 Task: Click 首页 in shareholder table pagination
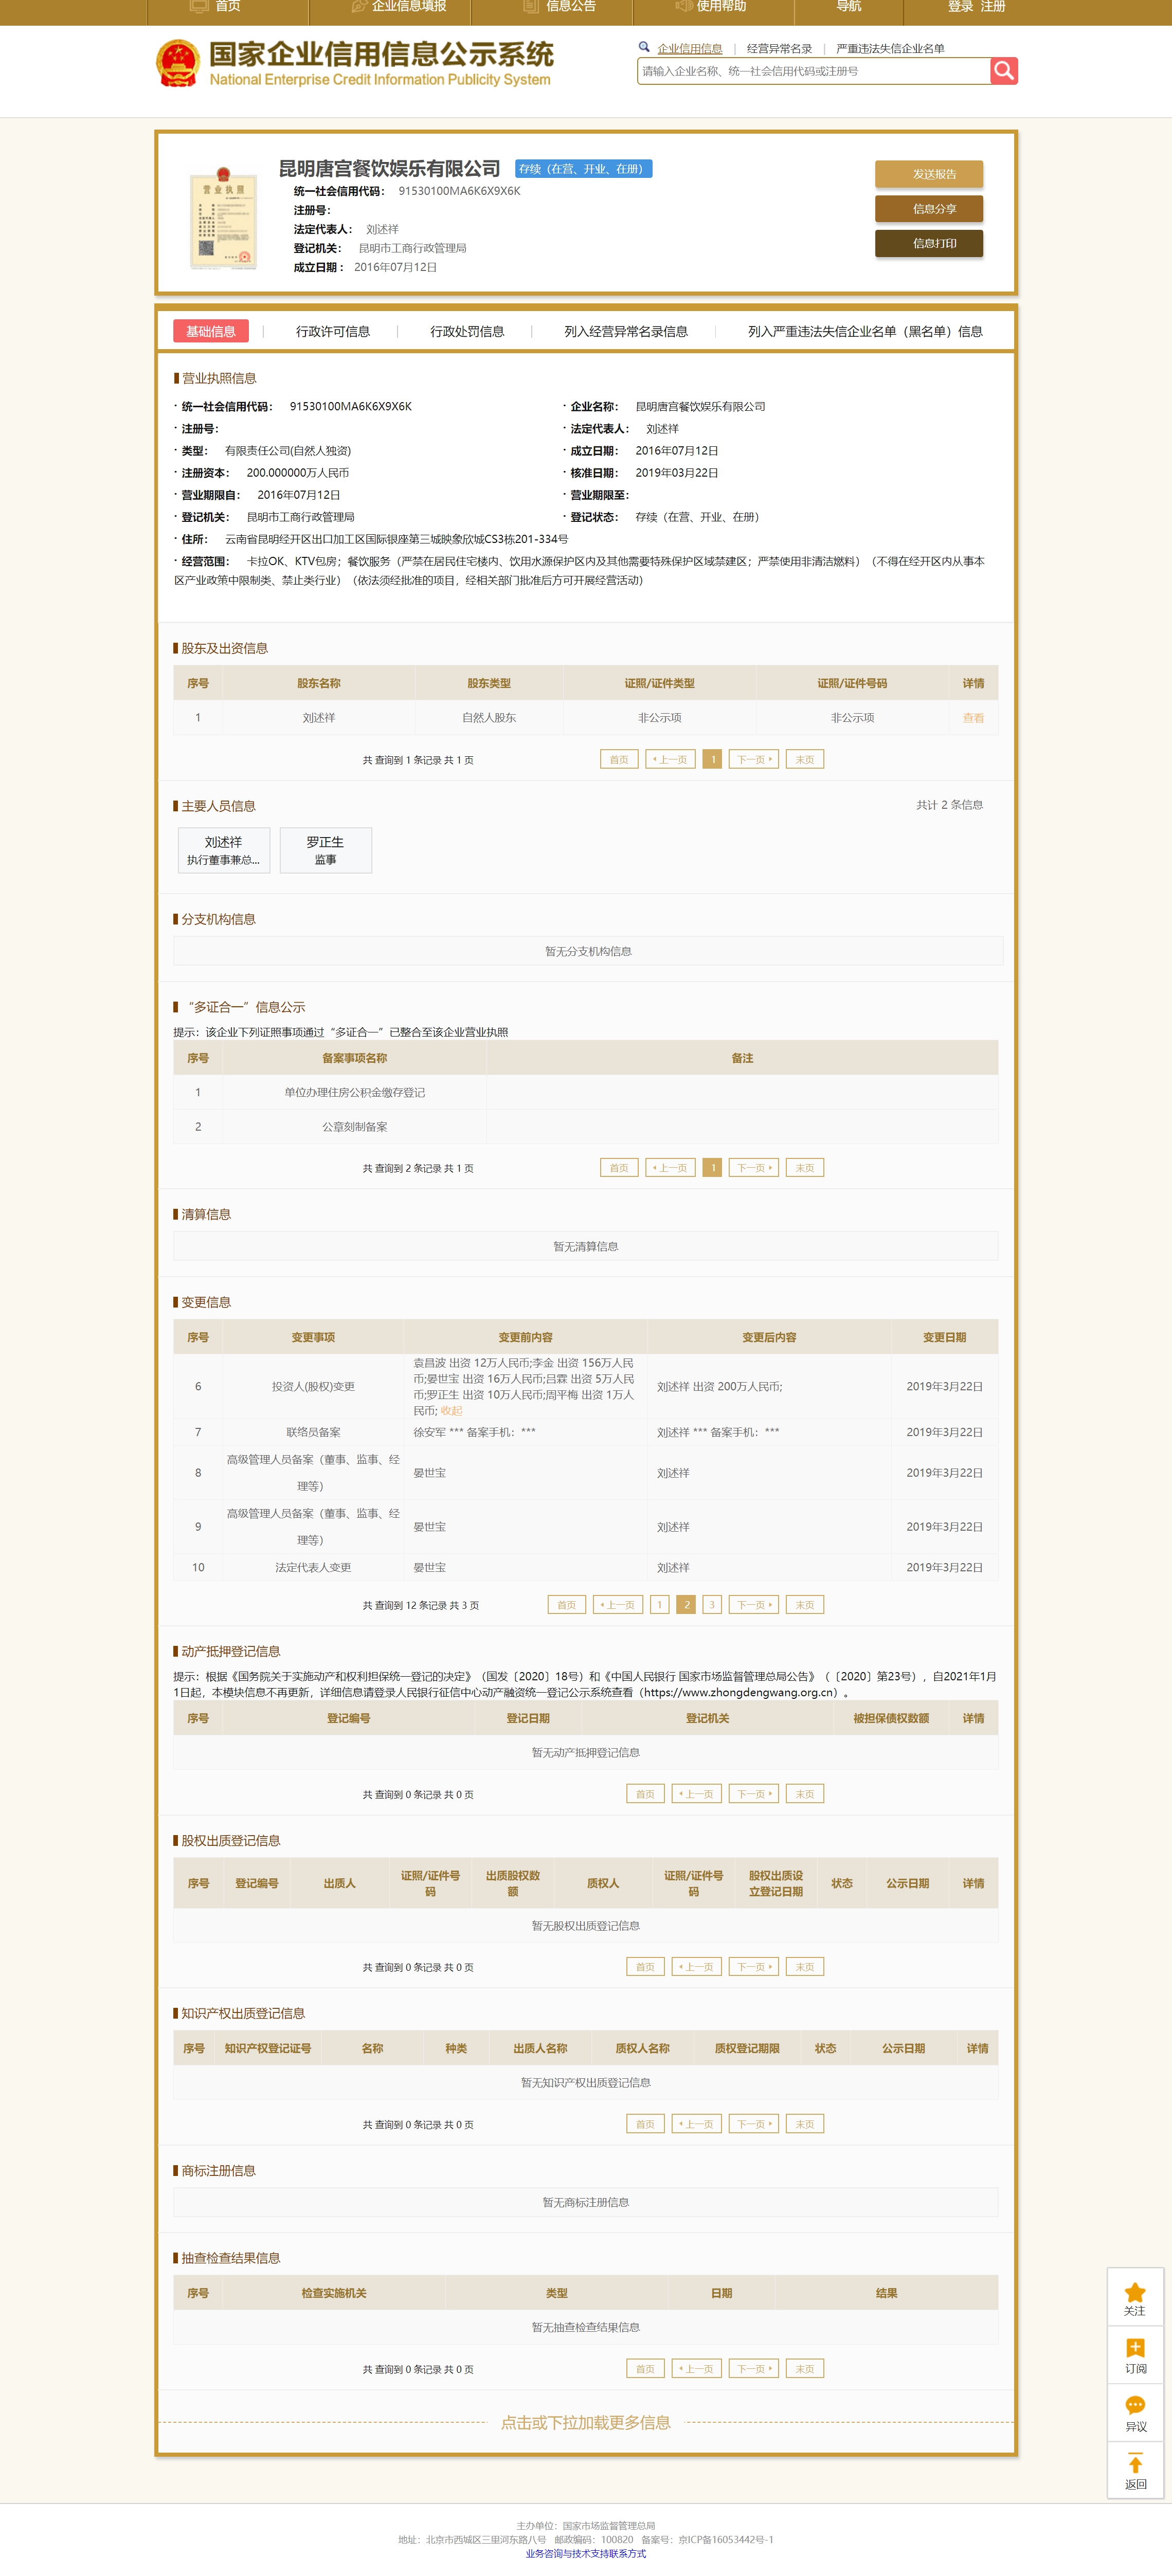pos(619,759)
